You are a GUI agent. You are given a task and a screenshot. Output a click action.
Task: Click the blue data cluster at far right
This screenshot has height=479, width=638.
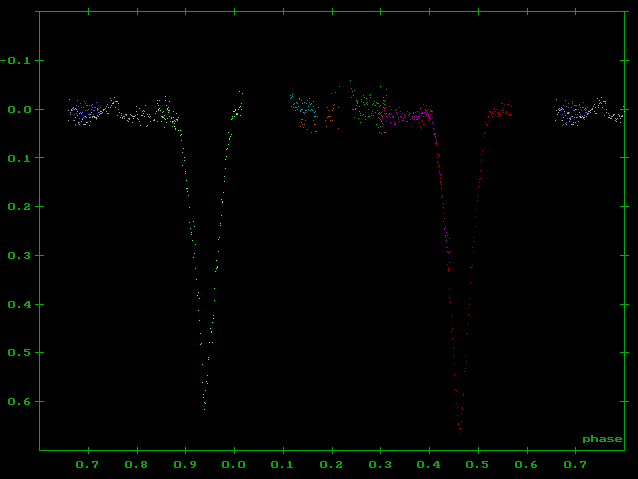point(573,112)
